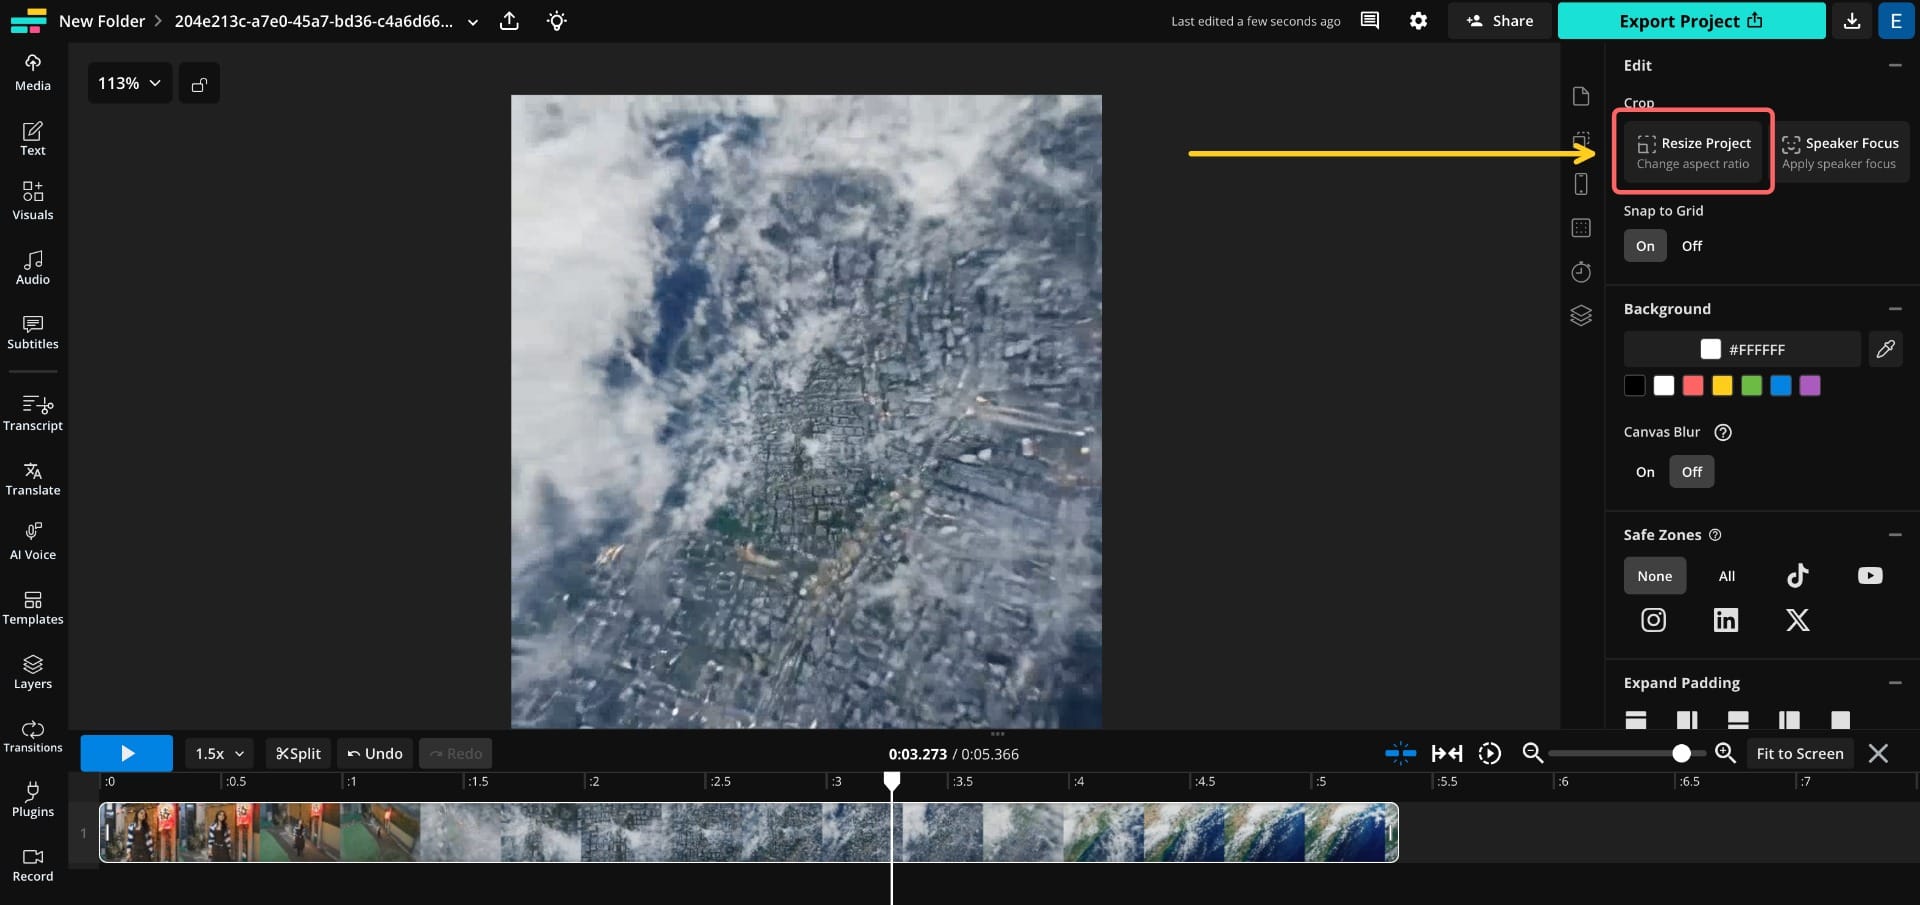Click Resize Project button

pos(1693,152)
